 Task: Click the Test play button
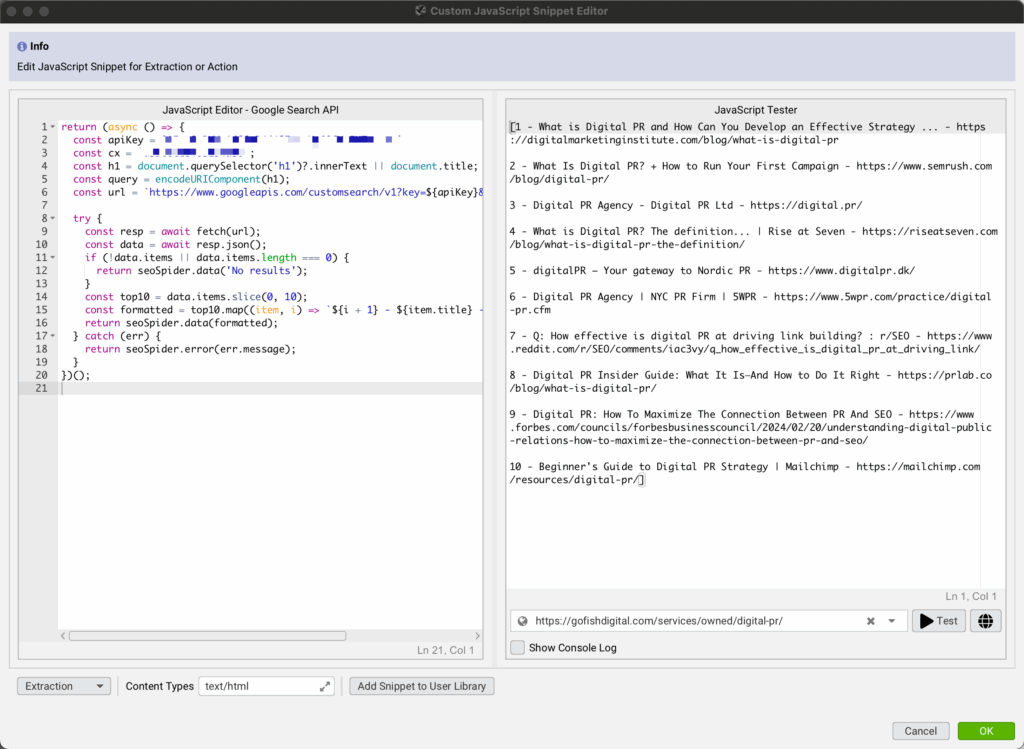click(938, 621)
